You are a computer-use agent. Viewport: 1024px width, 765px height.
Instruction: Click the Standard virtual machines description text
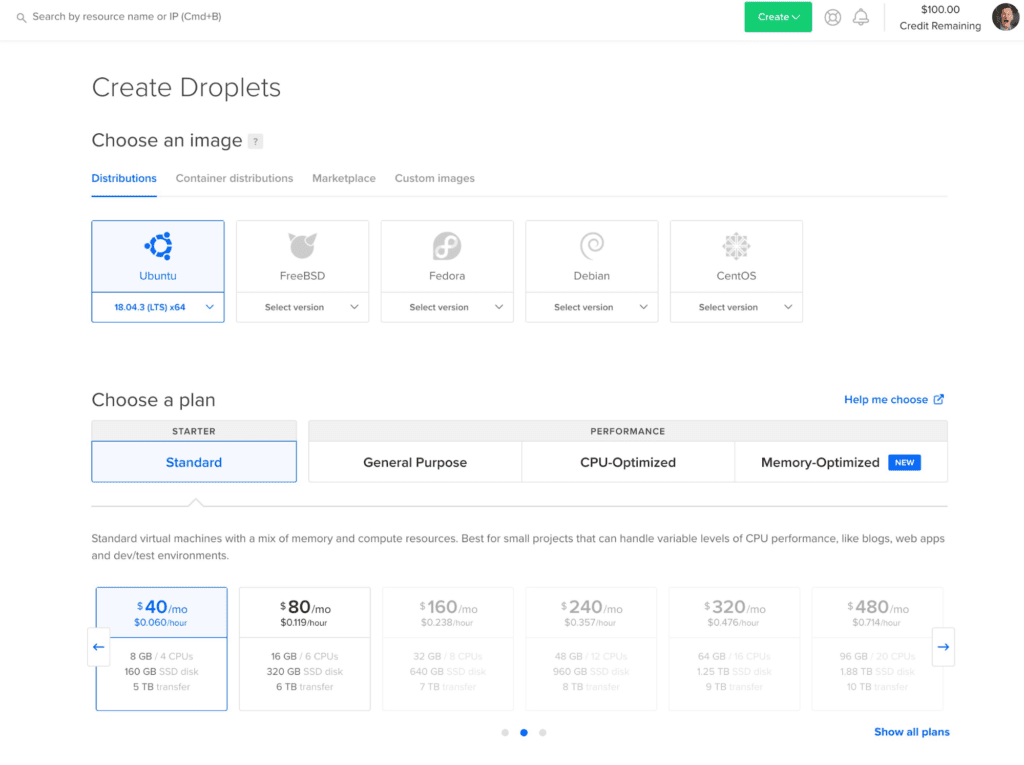(518, 547)
